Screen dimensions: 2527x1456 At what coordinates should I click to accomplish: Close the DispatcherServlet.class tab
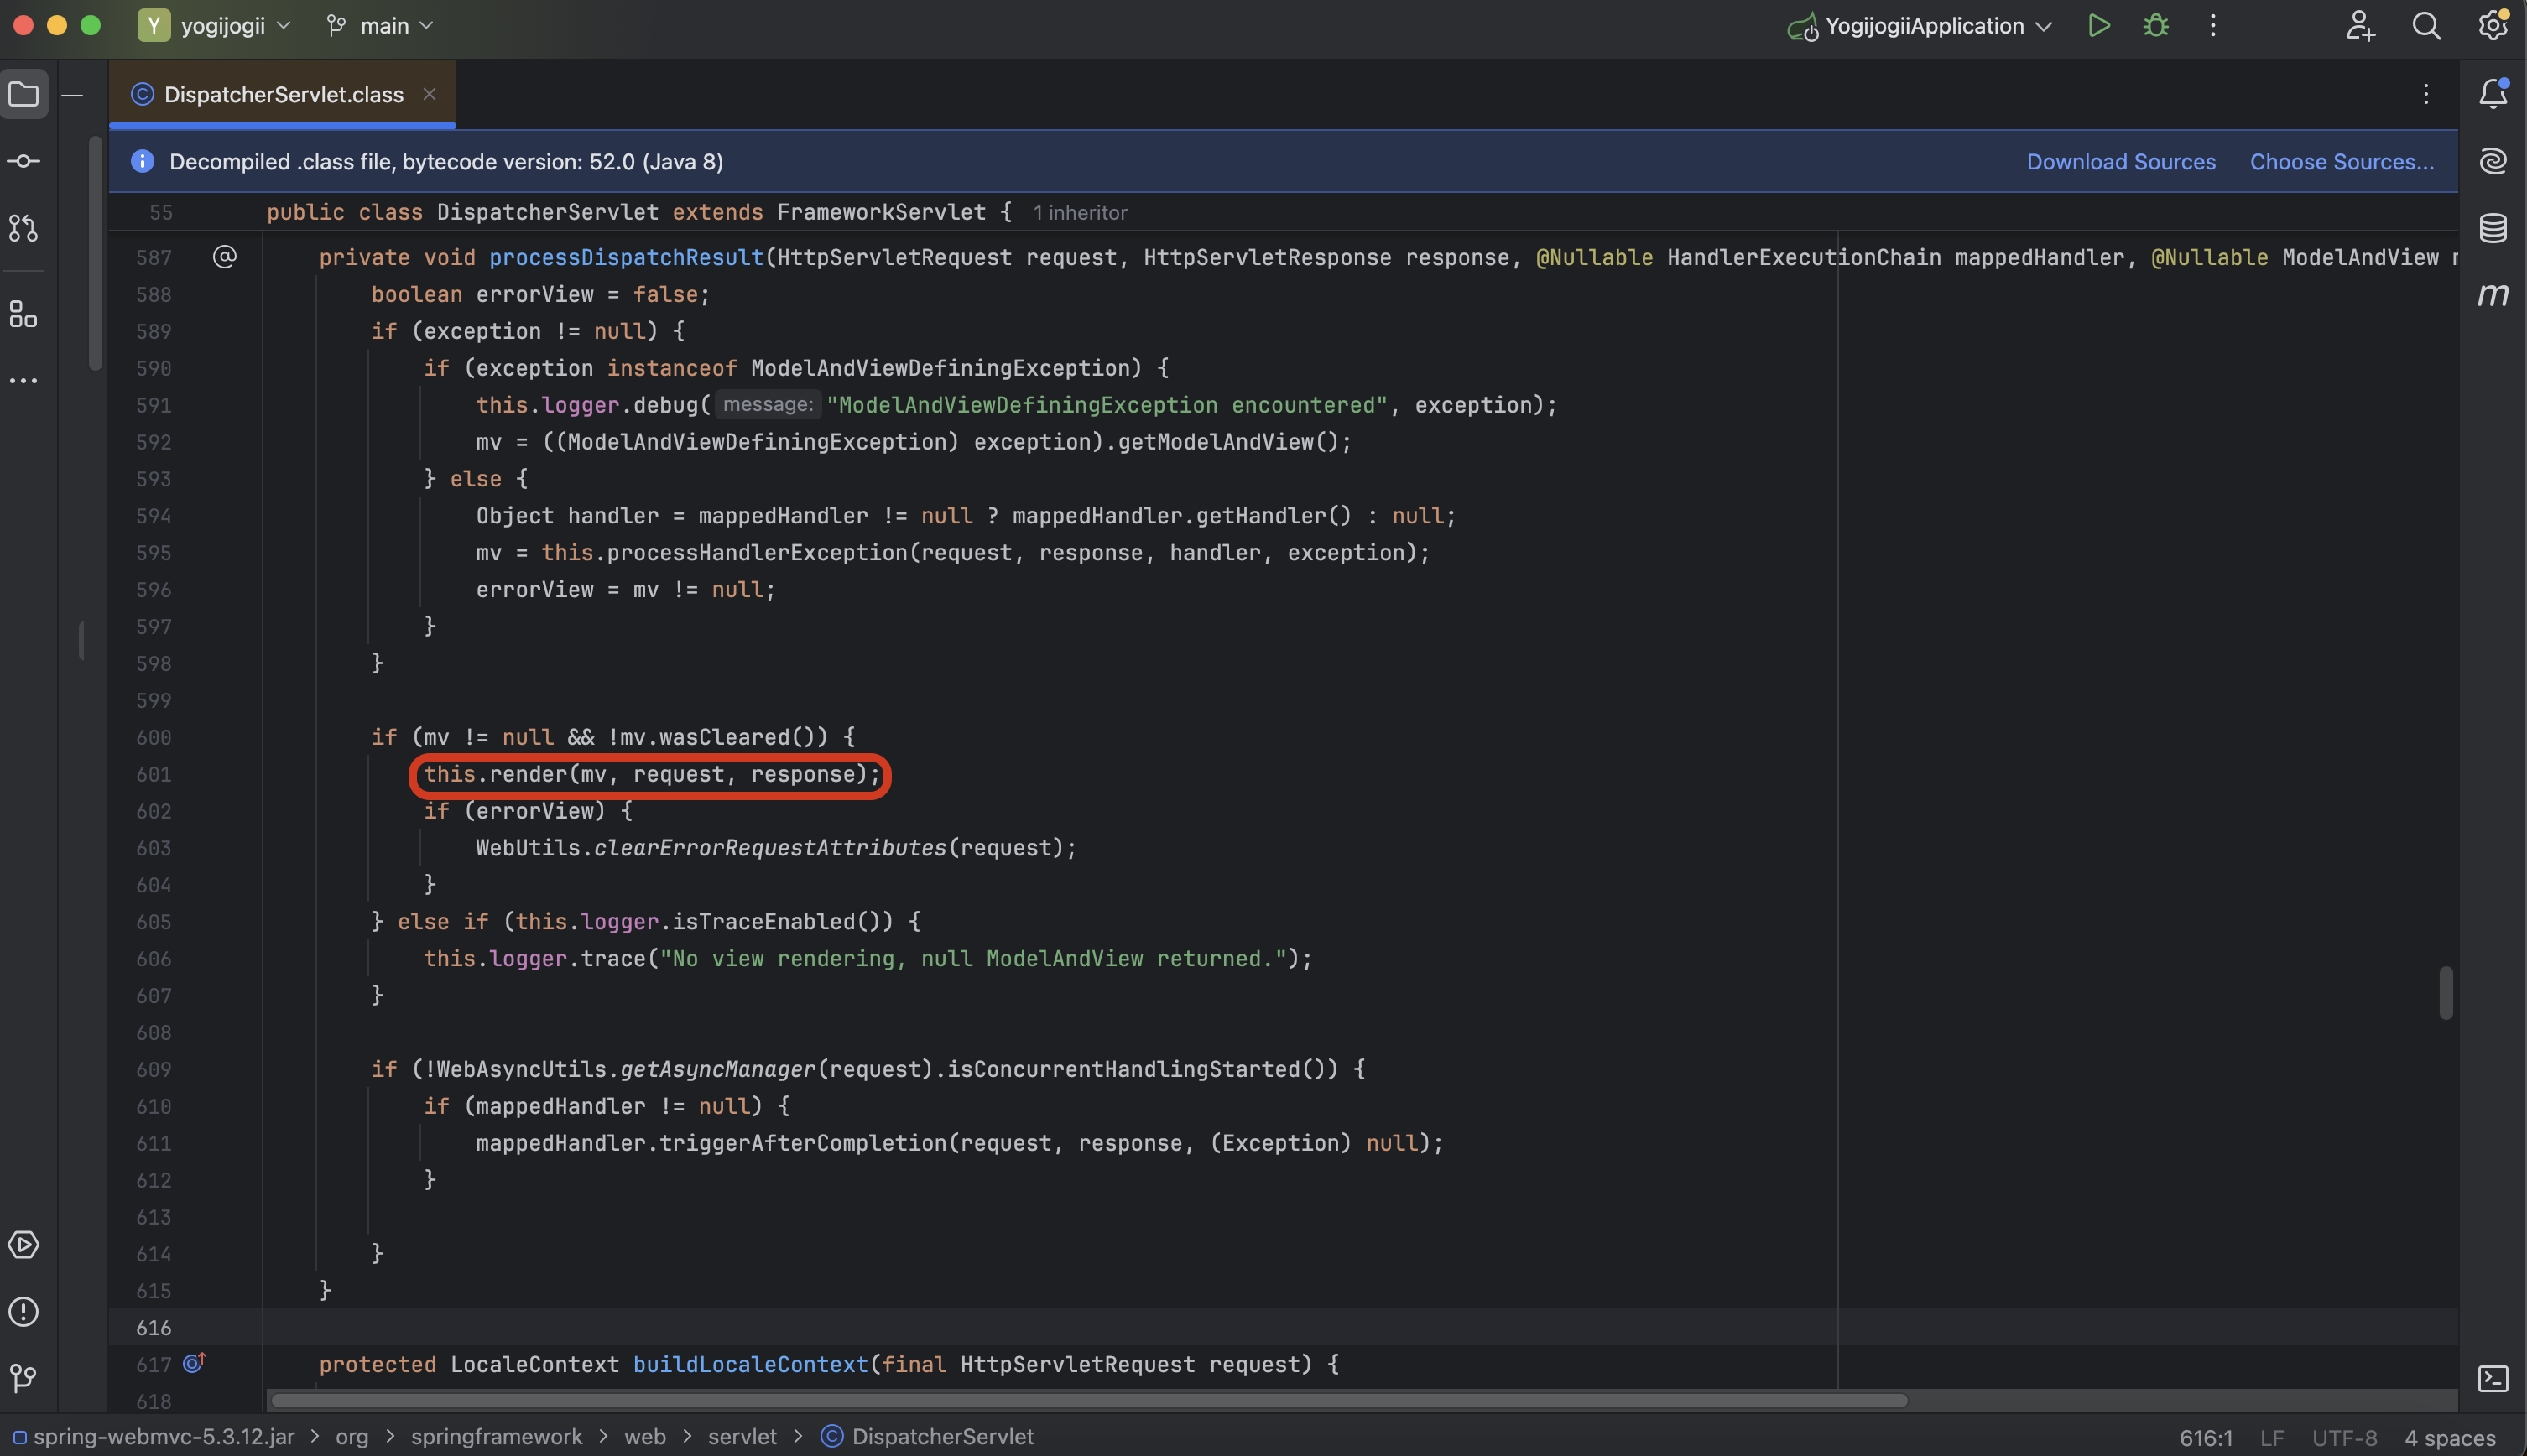tap(430, 94)
